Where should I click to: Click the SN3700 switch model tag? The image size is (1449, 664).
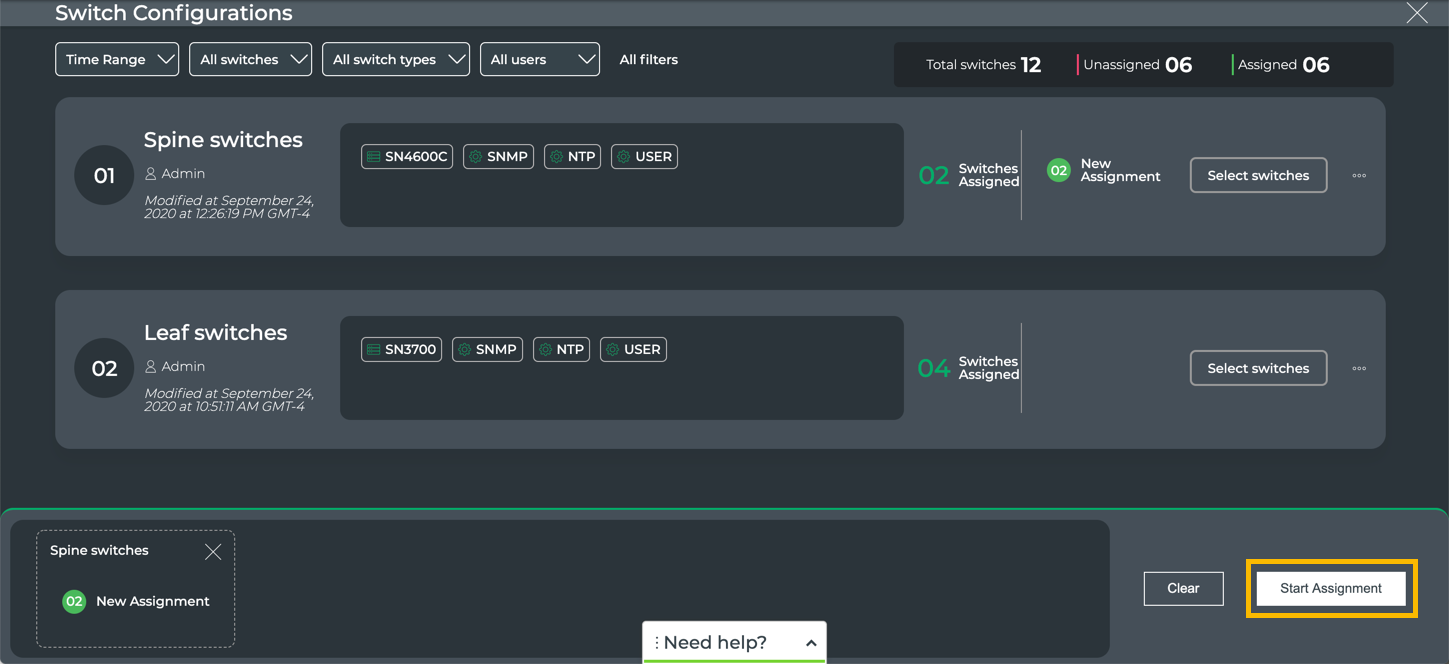pyautogui.click(x=401, y=350)
